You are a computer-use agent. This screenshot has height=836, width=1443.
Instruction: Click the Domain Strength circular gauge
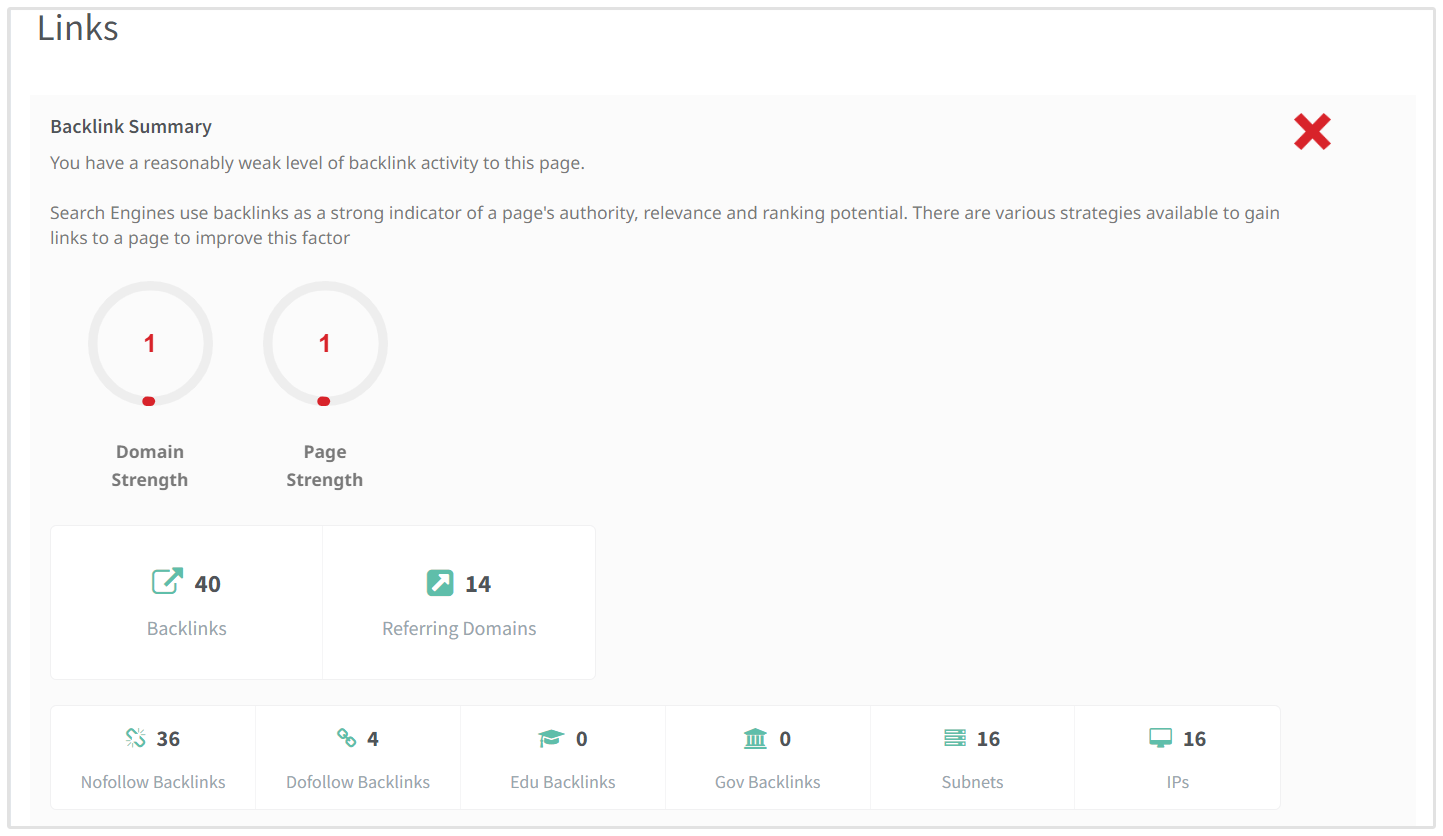click(x=150, y=344)
